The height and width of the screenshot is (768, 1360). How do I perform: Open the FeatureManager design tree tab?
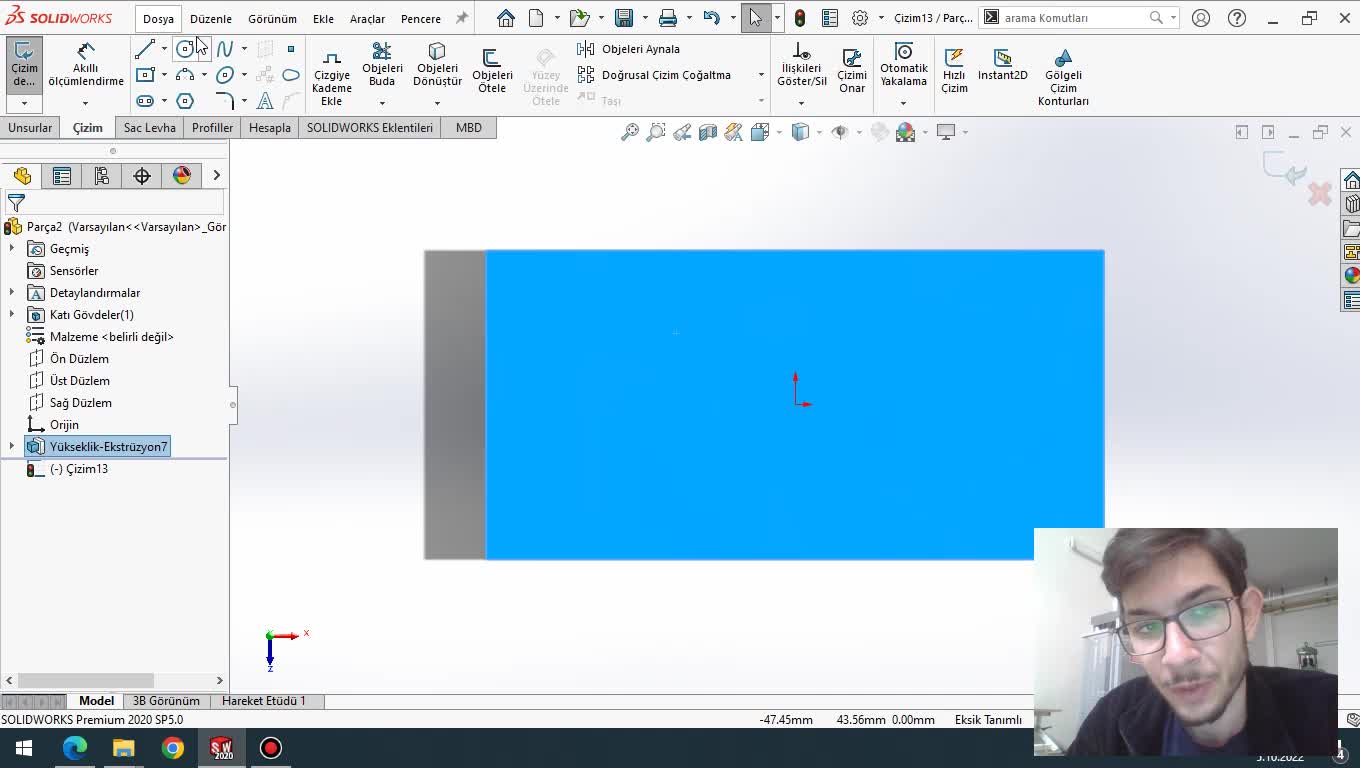(x=22, y=176)
